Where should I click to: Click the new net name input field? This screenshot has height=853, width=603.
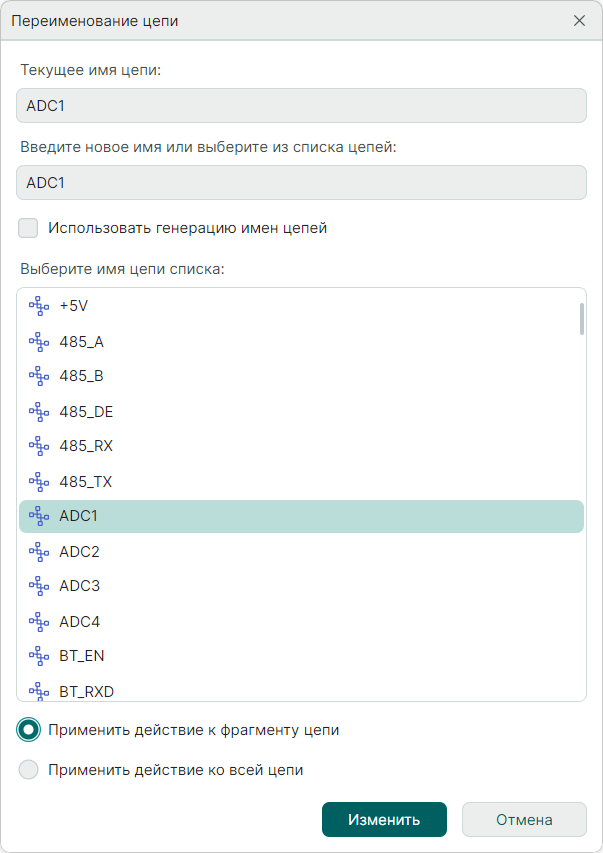click(x=301, y=183)
